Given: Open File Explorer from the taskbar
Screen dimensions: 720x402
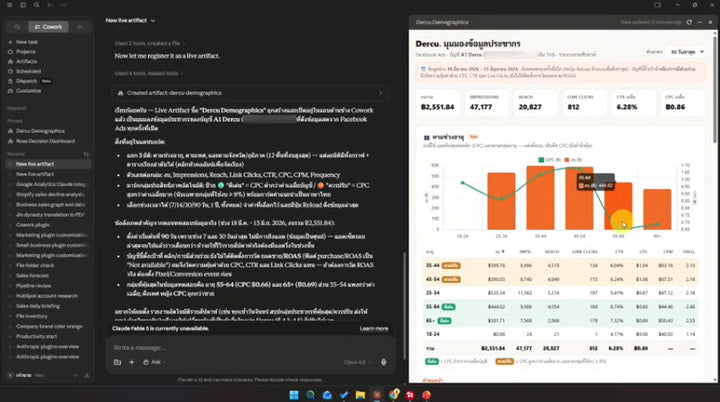Looking at the screenshot, I should 360,395.
